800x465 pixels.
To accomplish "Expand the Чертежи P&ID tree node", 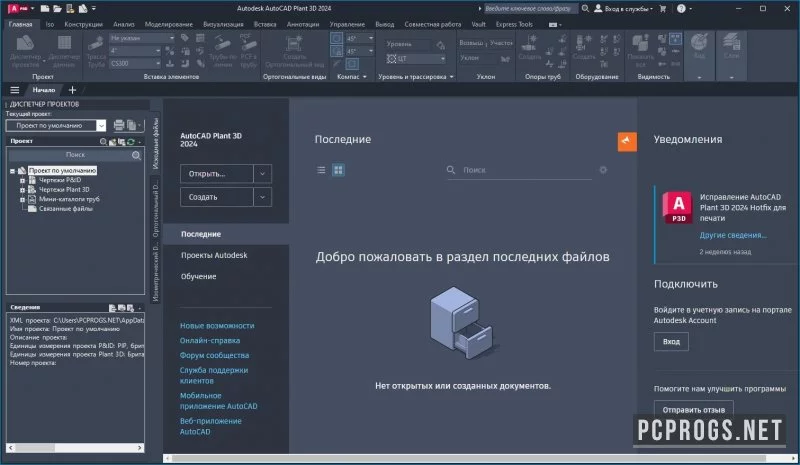I will click(22, 180).
